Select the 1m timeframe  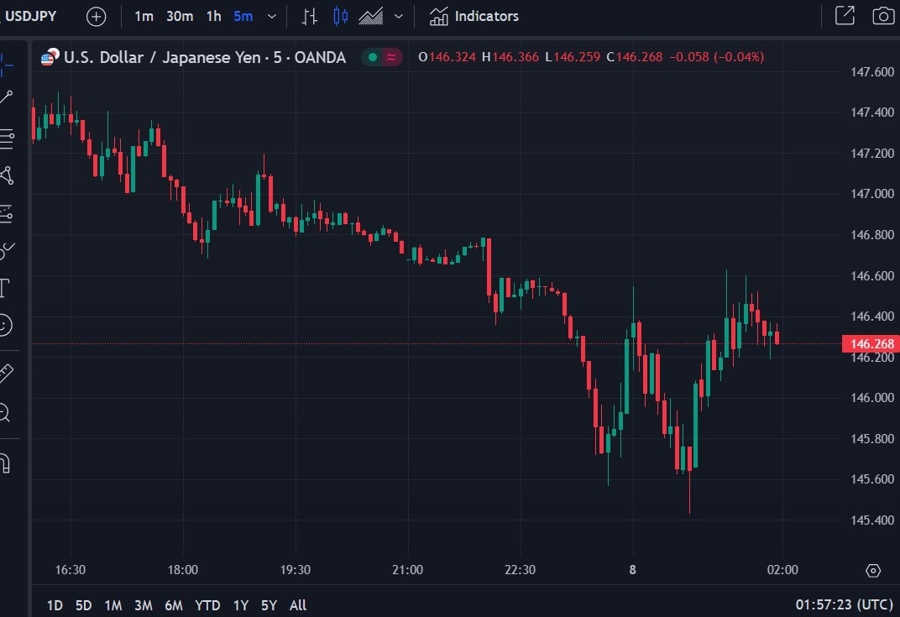coord(143,16)
